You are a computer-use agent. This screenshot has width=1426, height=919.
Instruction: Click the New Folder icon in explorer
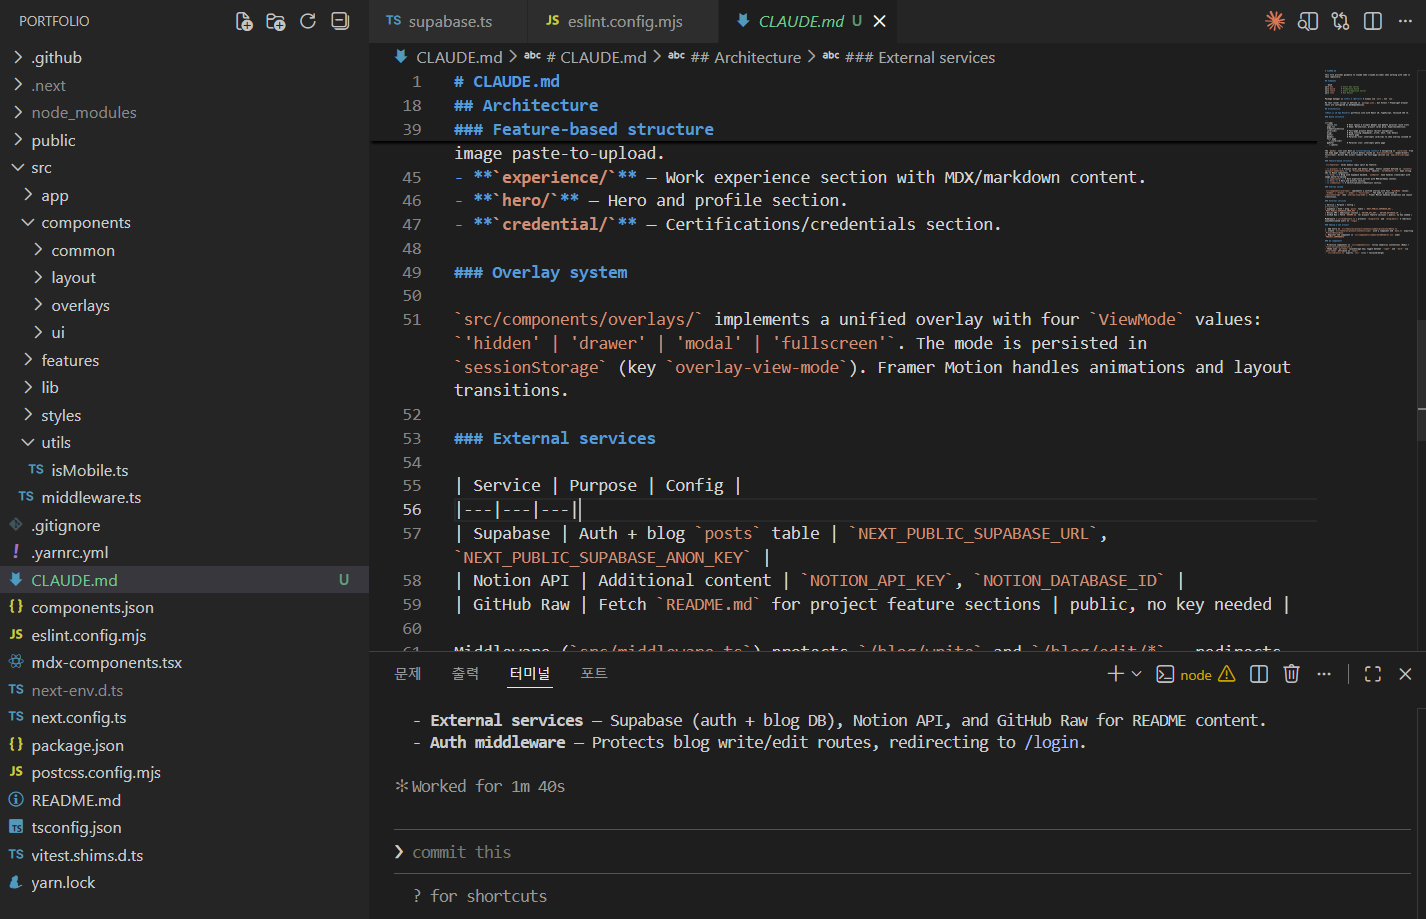pyautogui.click(x=276, y=21)
